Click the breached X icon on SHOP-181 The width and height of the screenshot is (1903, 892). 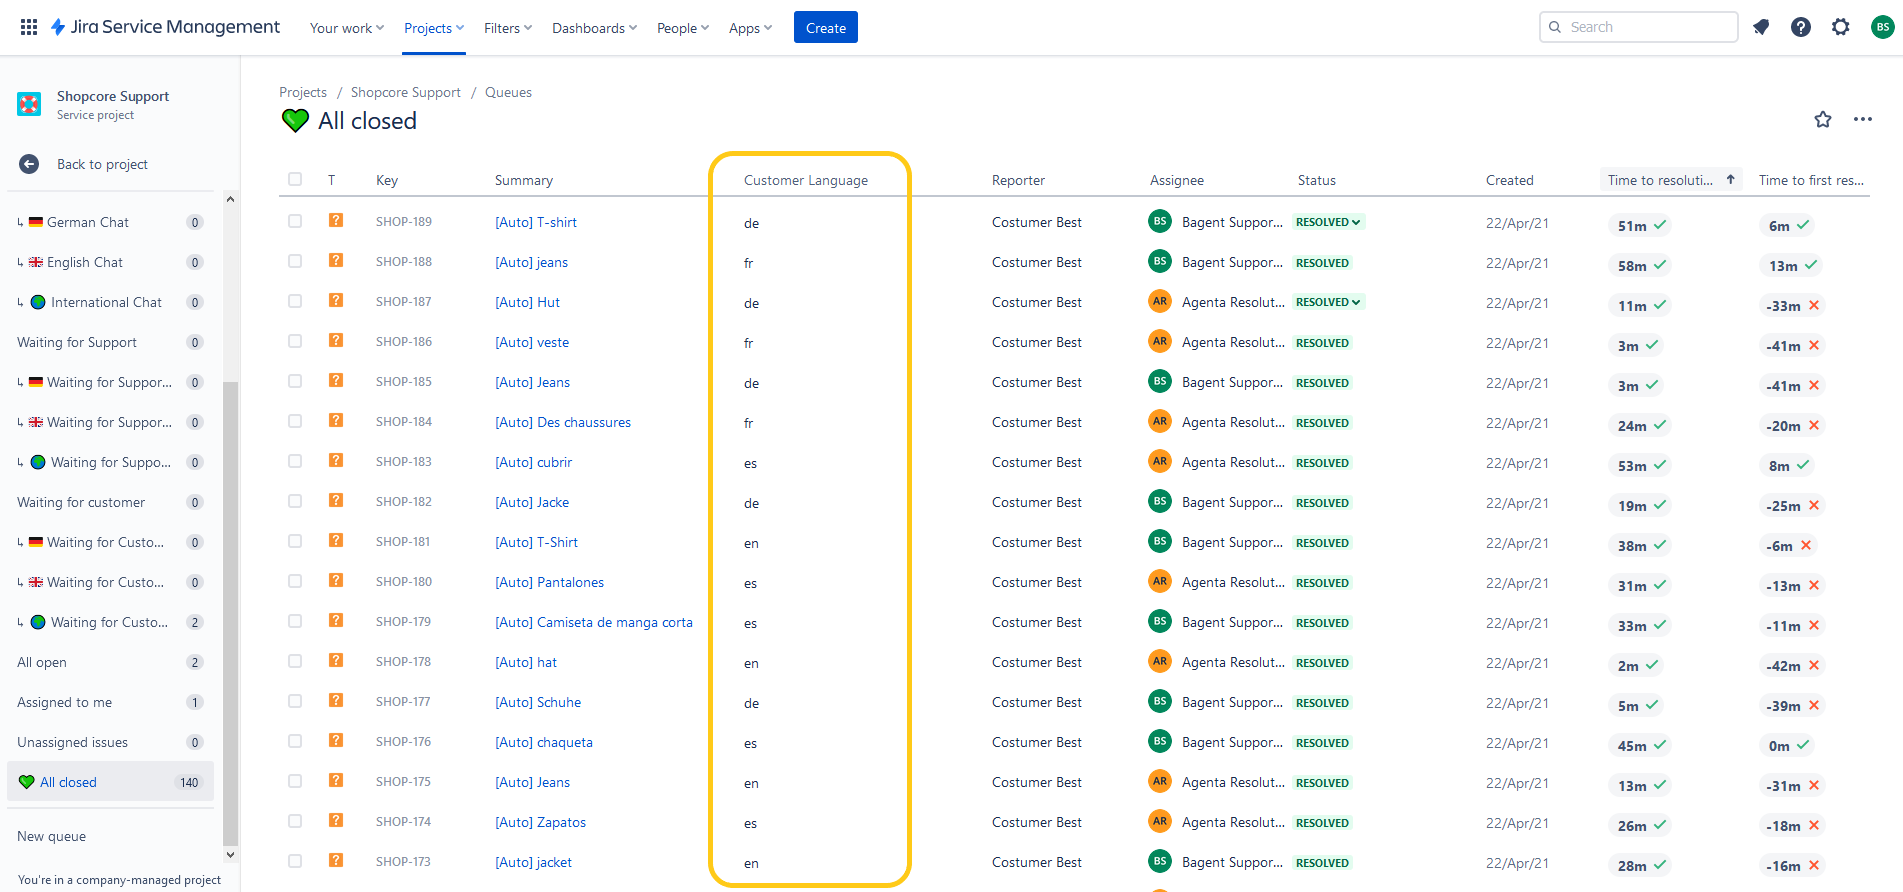click(x=1806, y=545)
